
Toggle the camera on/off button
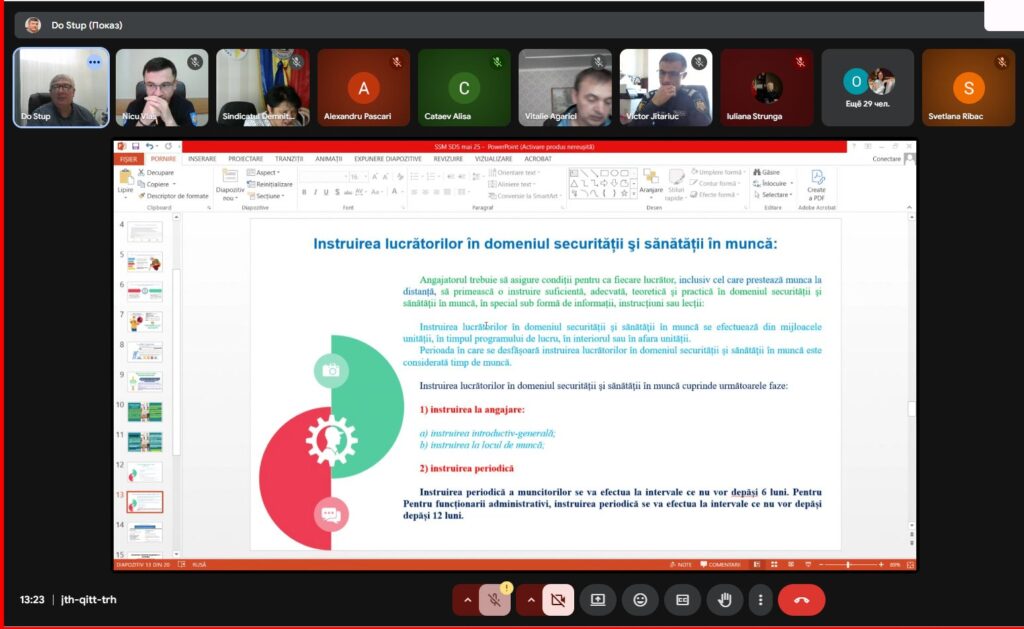558,600
